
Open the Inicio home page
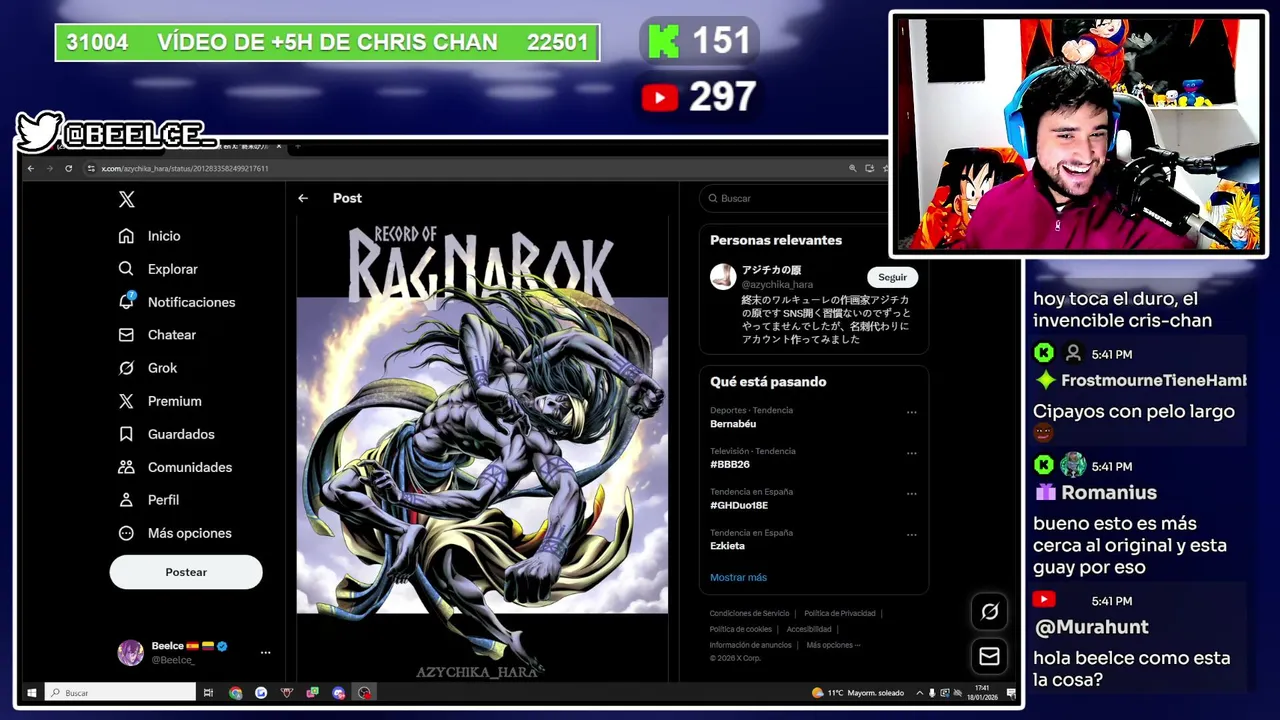click(150, 236)
